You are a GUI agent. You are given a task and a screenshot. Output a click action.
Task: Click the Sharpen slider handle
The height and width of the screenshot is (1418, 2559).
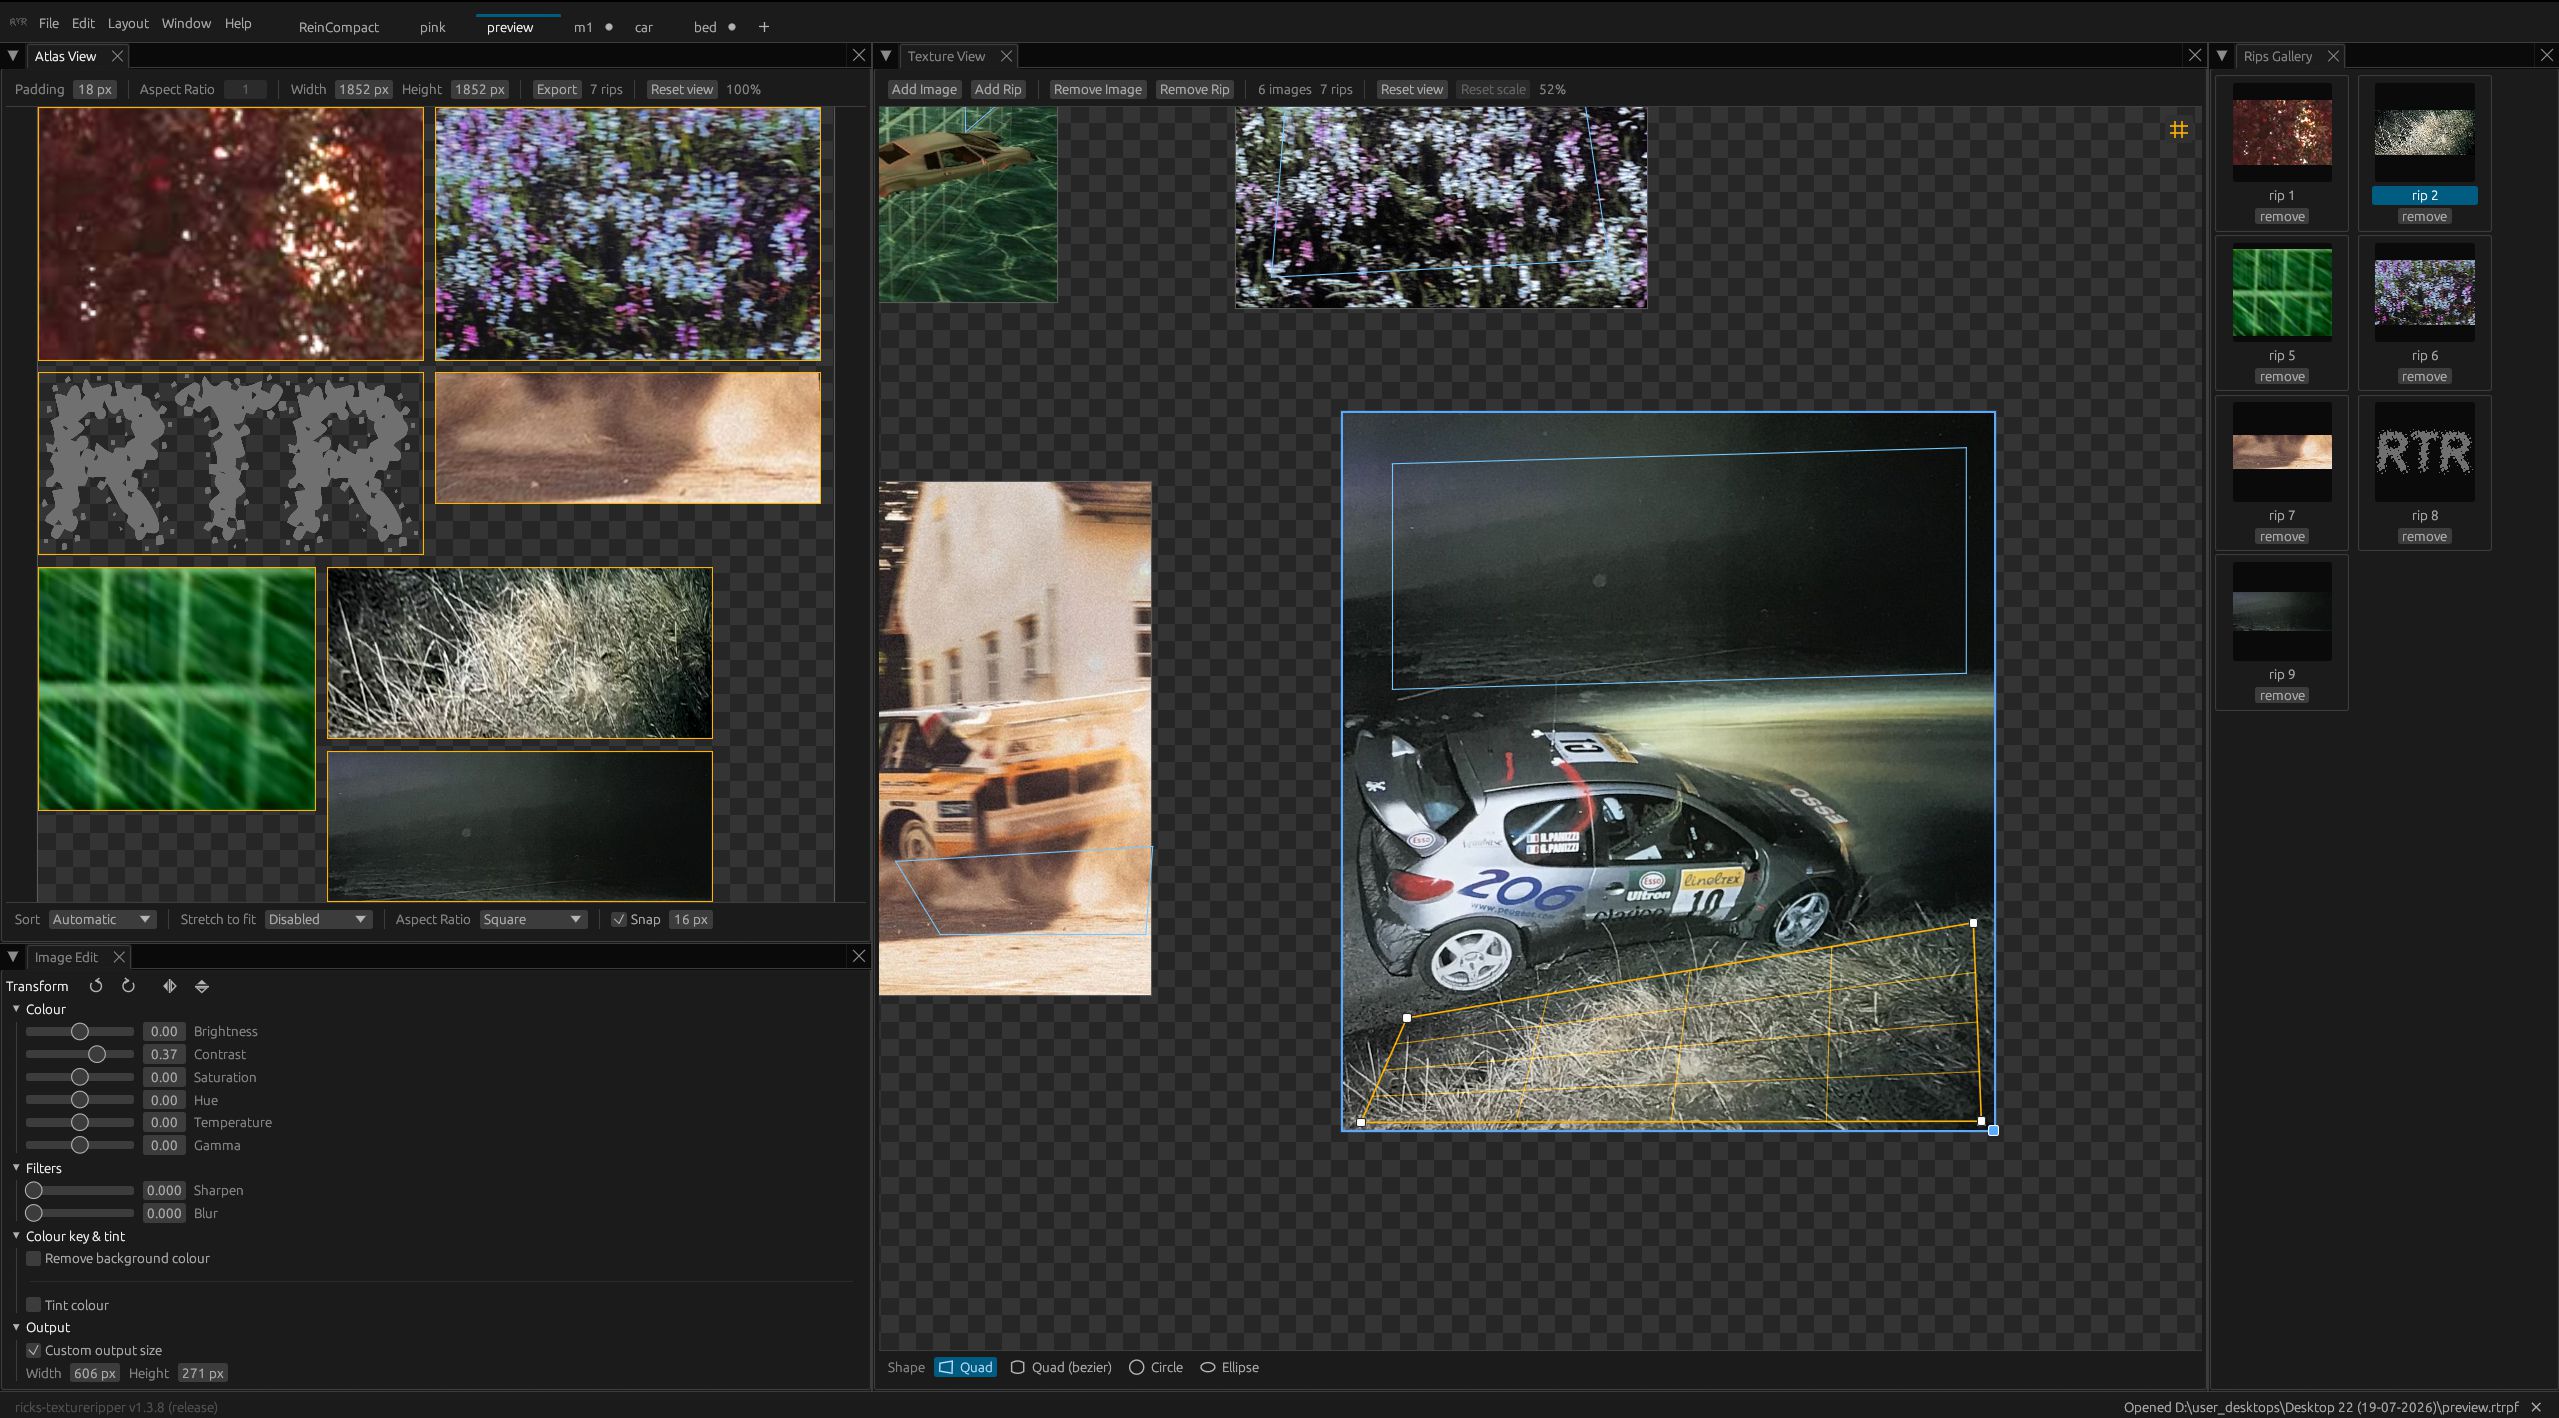[34, 1190]
